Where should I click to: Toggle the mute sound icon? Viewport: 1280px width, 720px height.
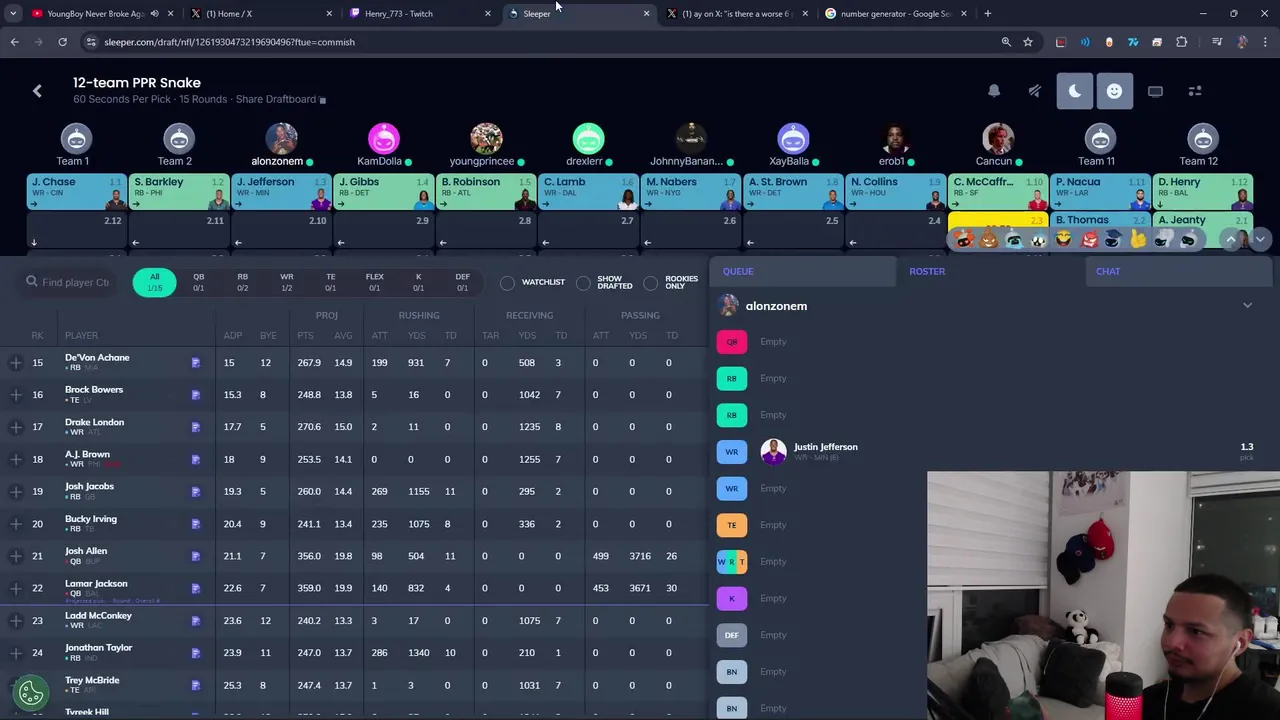(x=1034, y=91)
